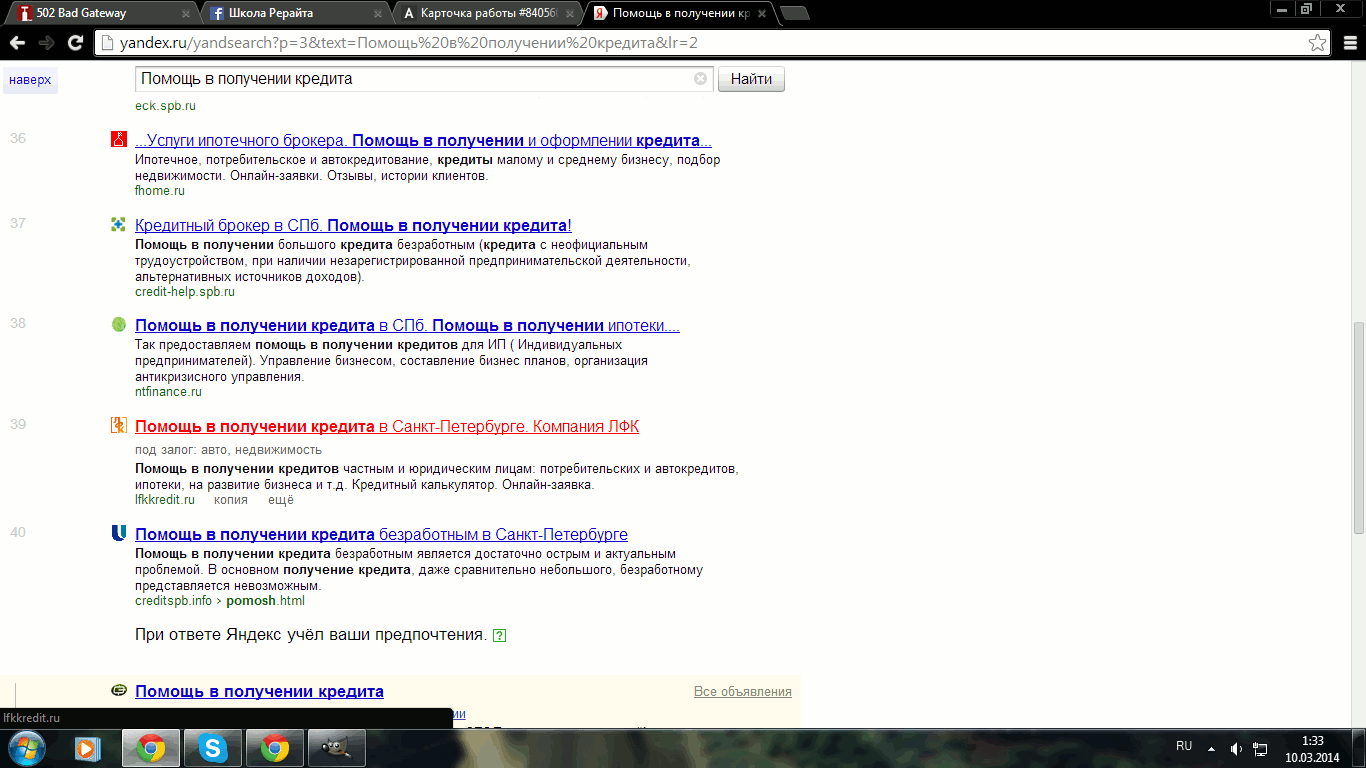Click the ещё link under lfkkredit result
This screenshot has width=1366, height=768.
click(x=280, y=499)
